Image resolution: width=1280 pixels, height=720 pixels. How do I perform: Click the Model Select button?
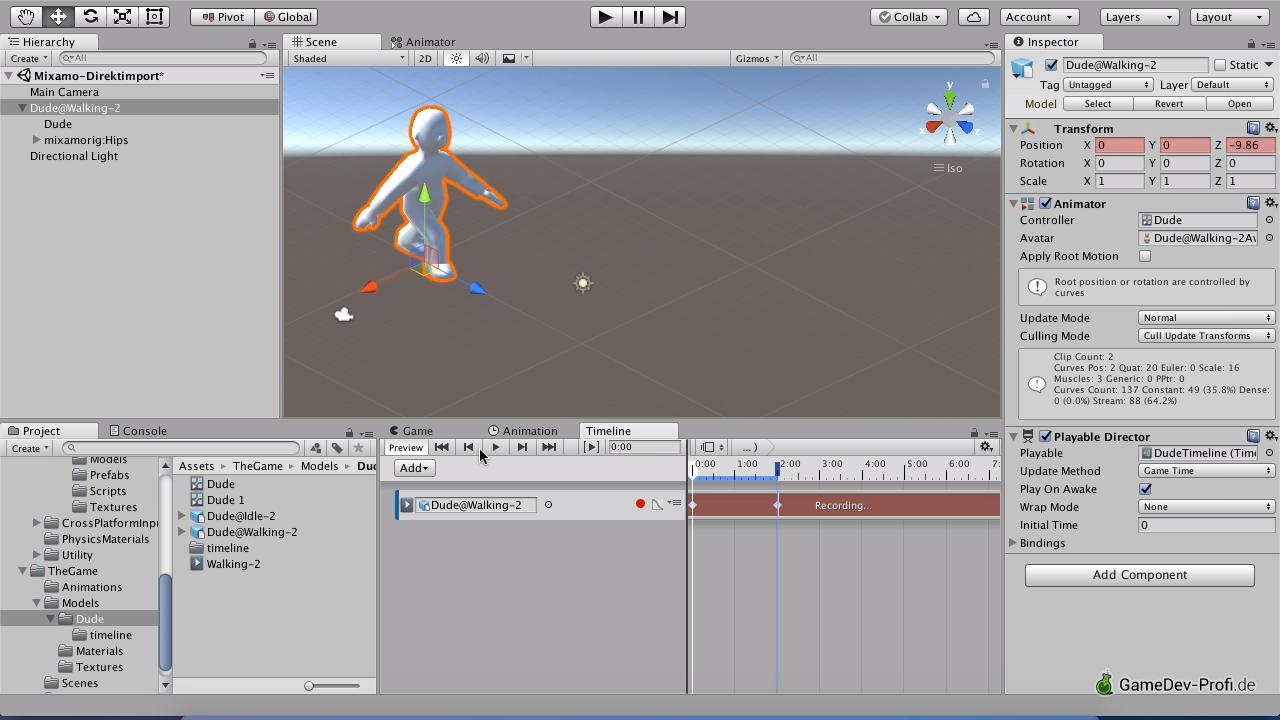point(1097,104)
